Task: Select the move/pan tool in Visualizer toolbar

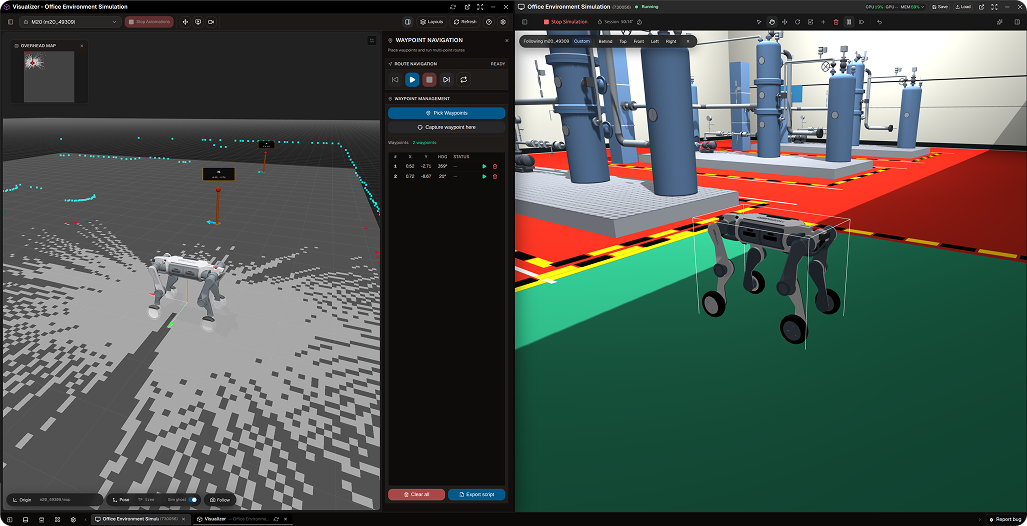Action: [x=185, y=22]
